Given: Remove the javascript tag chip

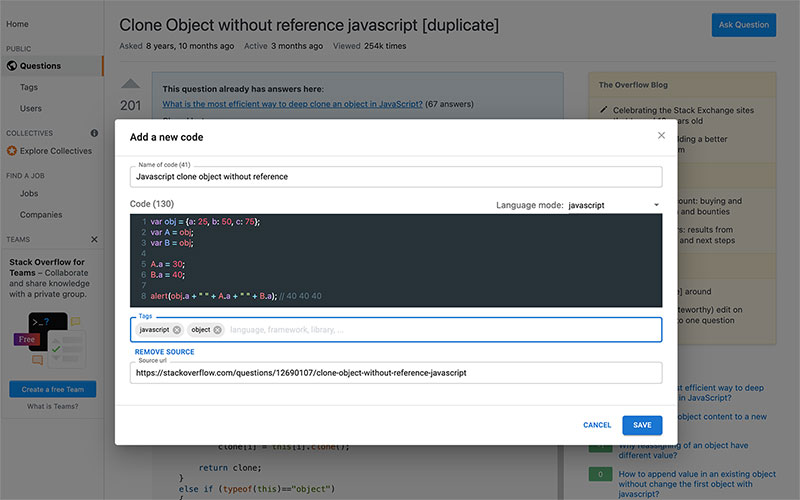Looking at the screenshot, I should tap(177, 330).
